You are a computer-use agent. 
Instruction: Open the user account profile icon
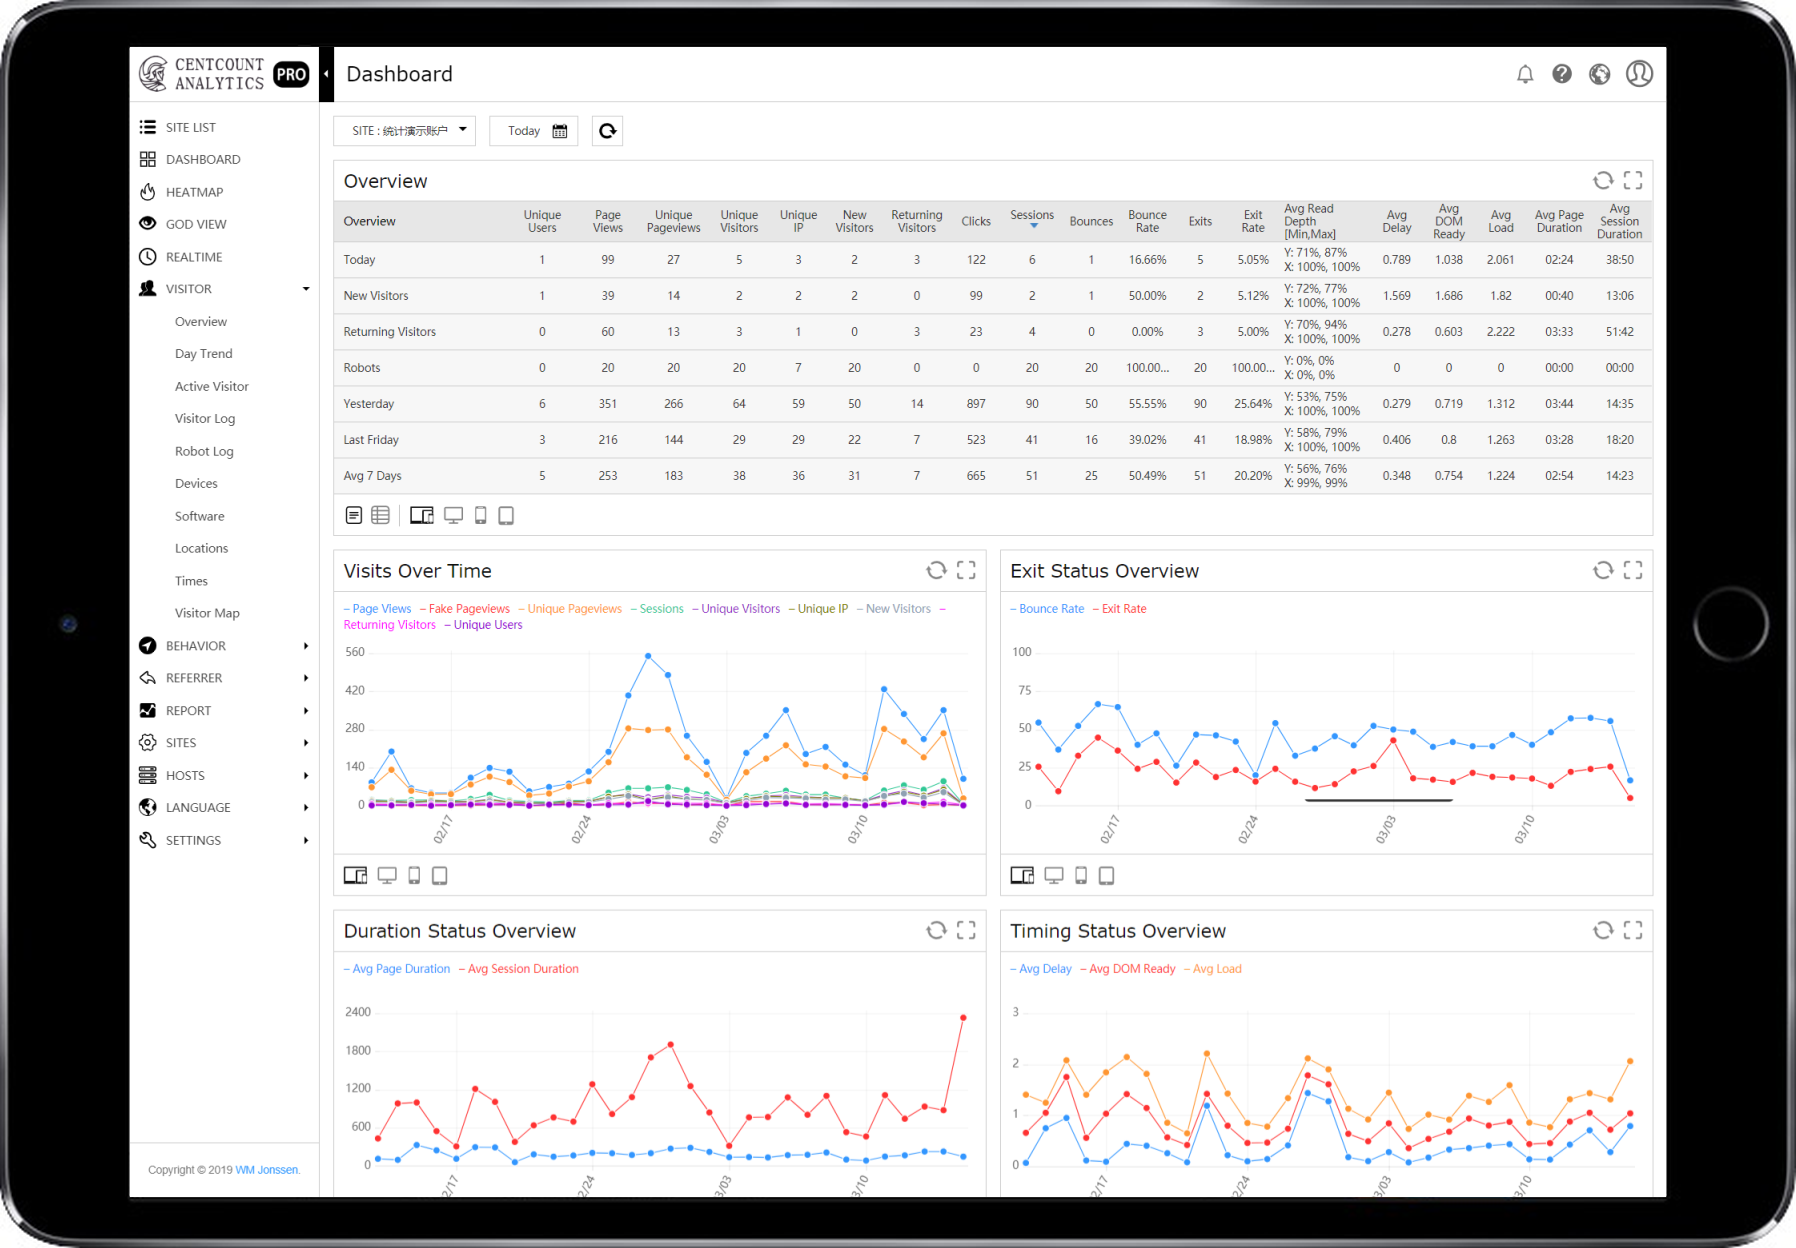[x=1638, y=74]
